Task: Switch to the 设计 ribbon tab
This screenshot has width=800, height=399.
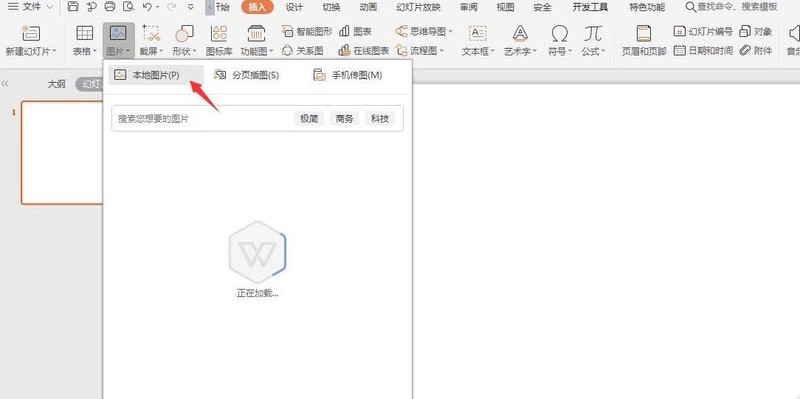Action: pos(294,7)
